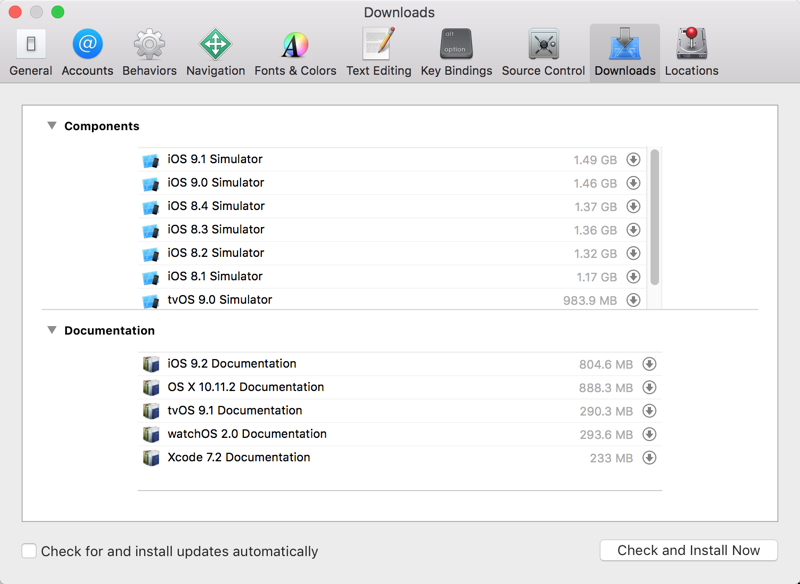Click the 1.49 GB size value
800x584 pixels.
(595, 160)
